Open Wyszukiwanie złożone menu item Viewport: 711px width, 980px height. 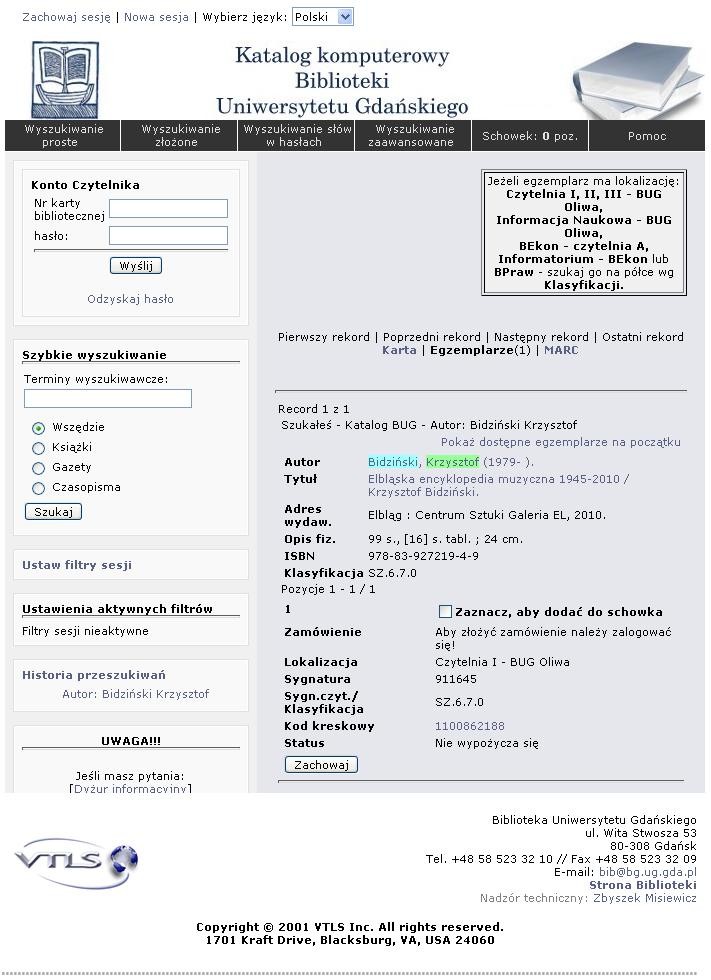pyautogui.click(x=179, y=136)
